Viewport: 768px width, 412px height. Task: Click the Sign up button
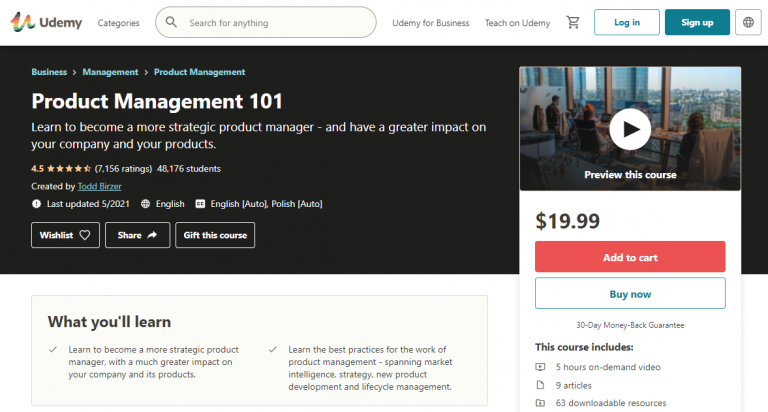coord(697,22)
